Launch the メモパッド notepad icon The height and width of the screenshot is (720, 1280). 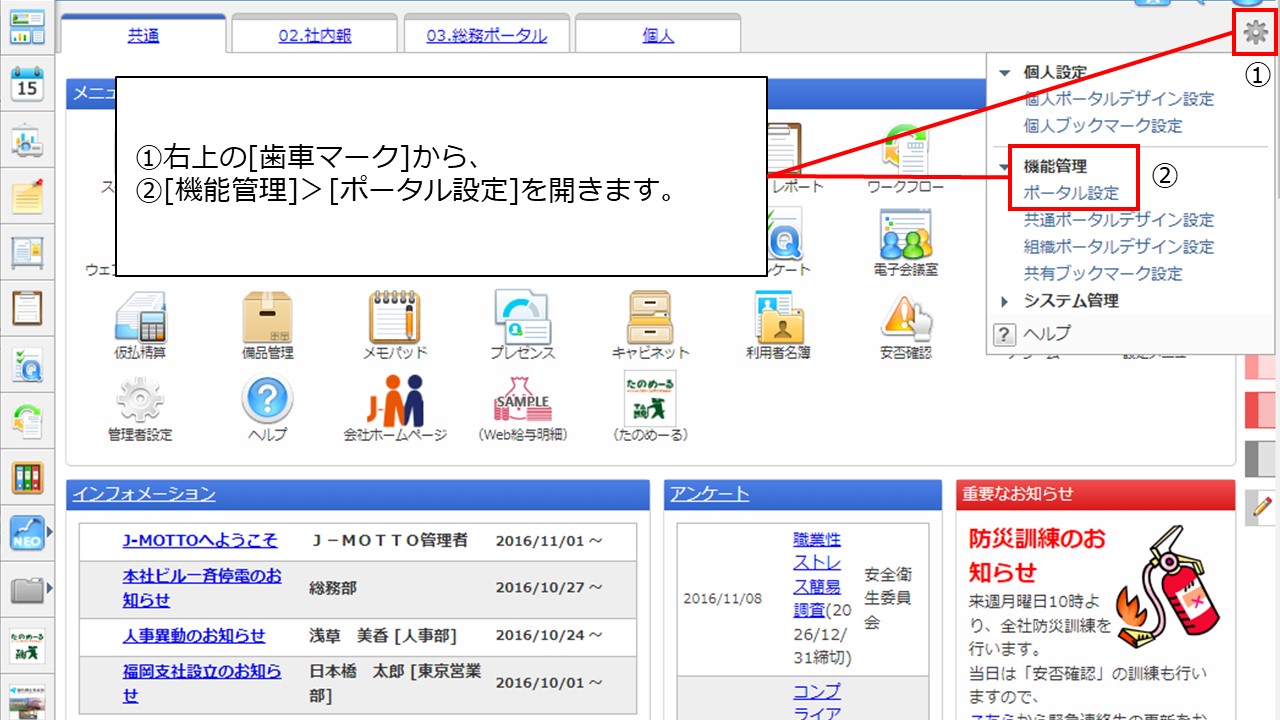click(394, 318)
